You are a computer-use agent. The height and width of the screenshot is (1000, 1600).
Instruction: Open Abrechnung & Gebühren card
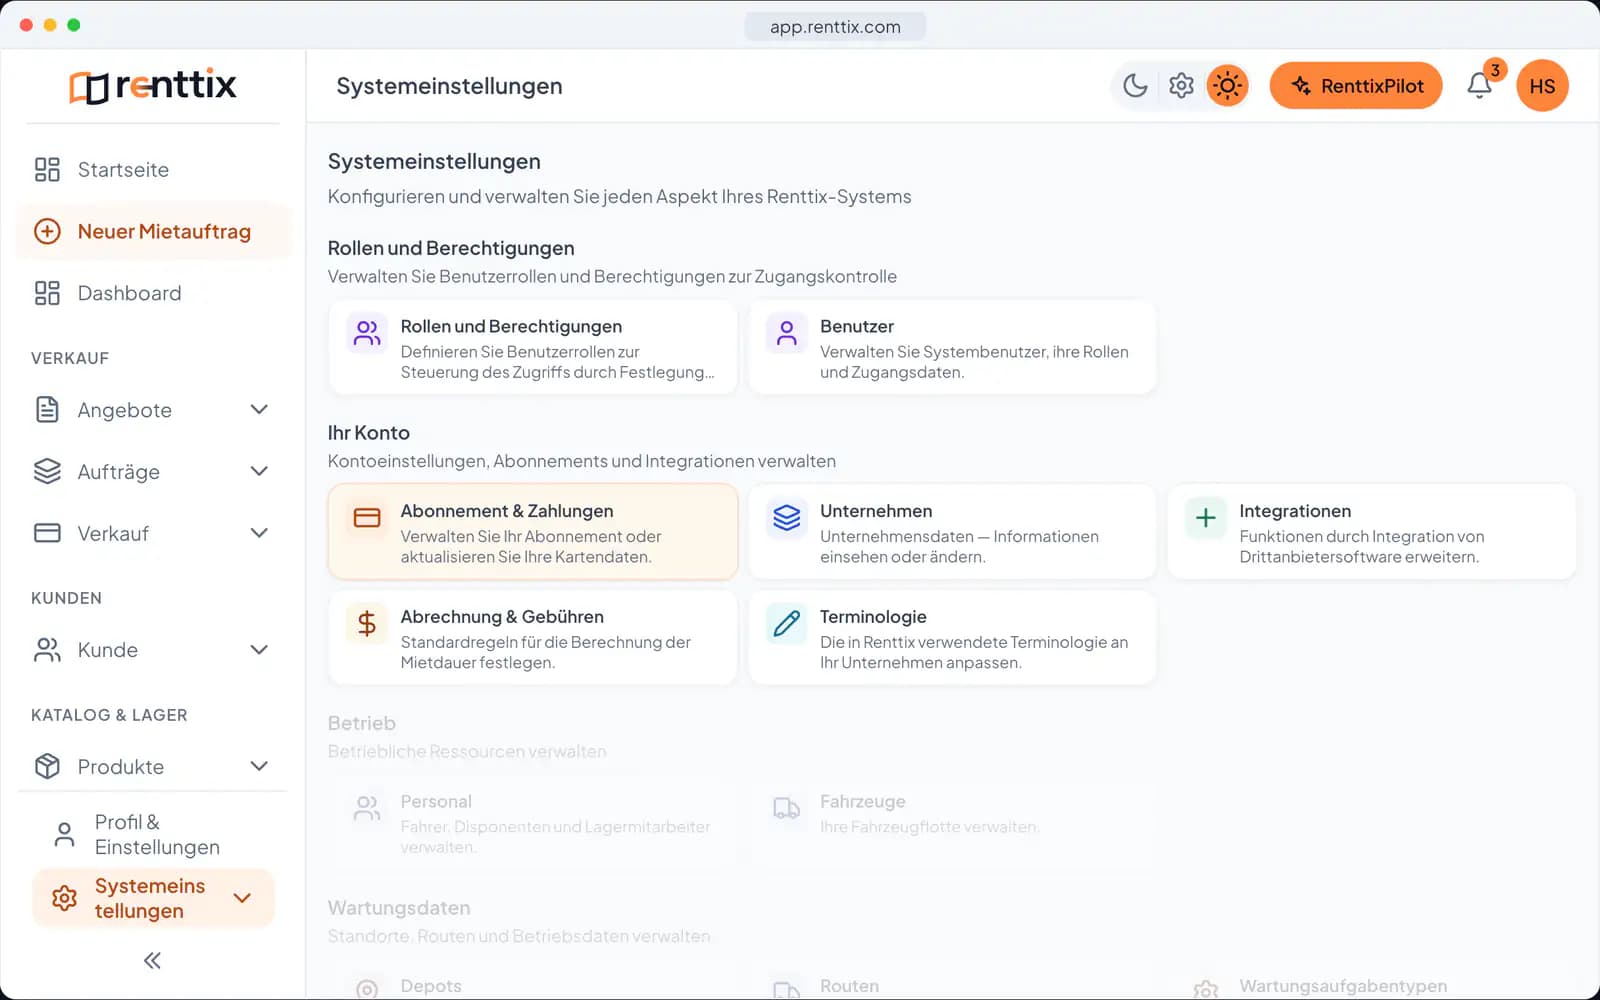point(533,638)
